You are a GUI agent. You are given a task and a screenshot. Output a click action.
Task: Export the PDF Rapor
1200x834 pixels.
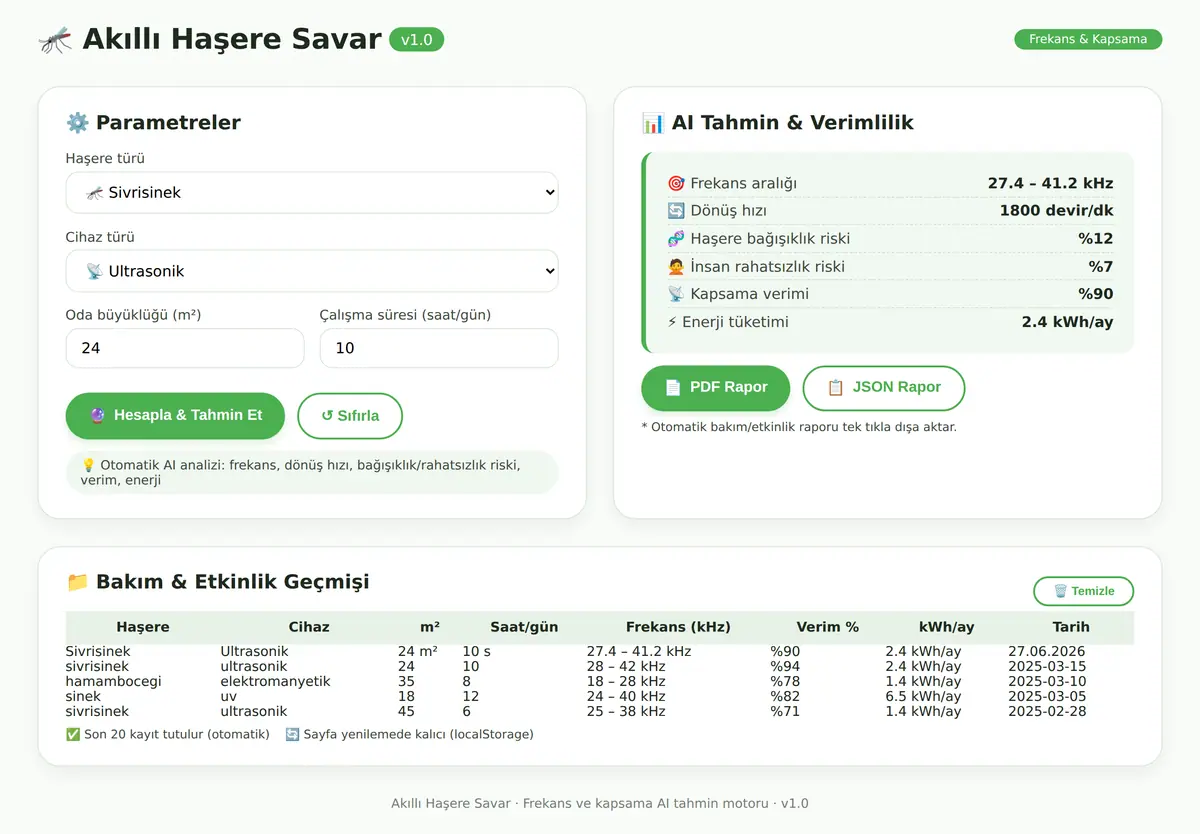tap(716, 387)
